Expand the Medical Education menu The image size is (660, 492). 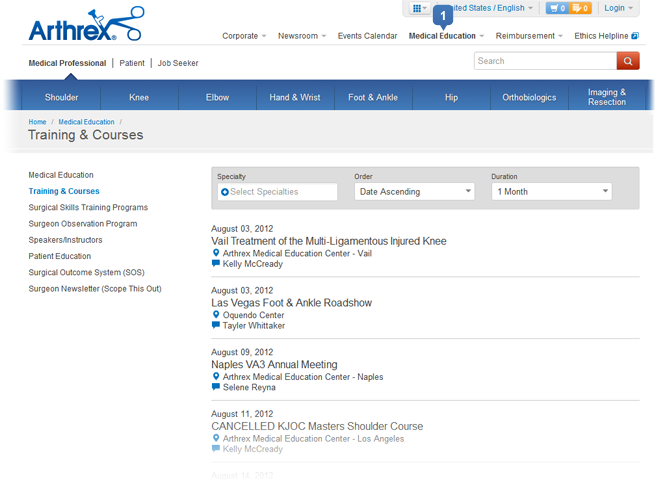tap(446, 36)
